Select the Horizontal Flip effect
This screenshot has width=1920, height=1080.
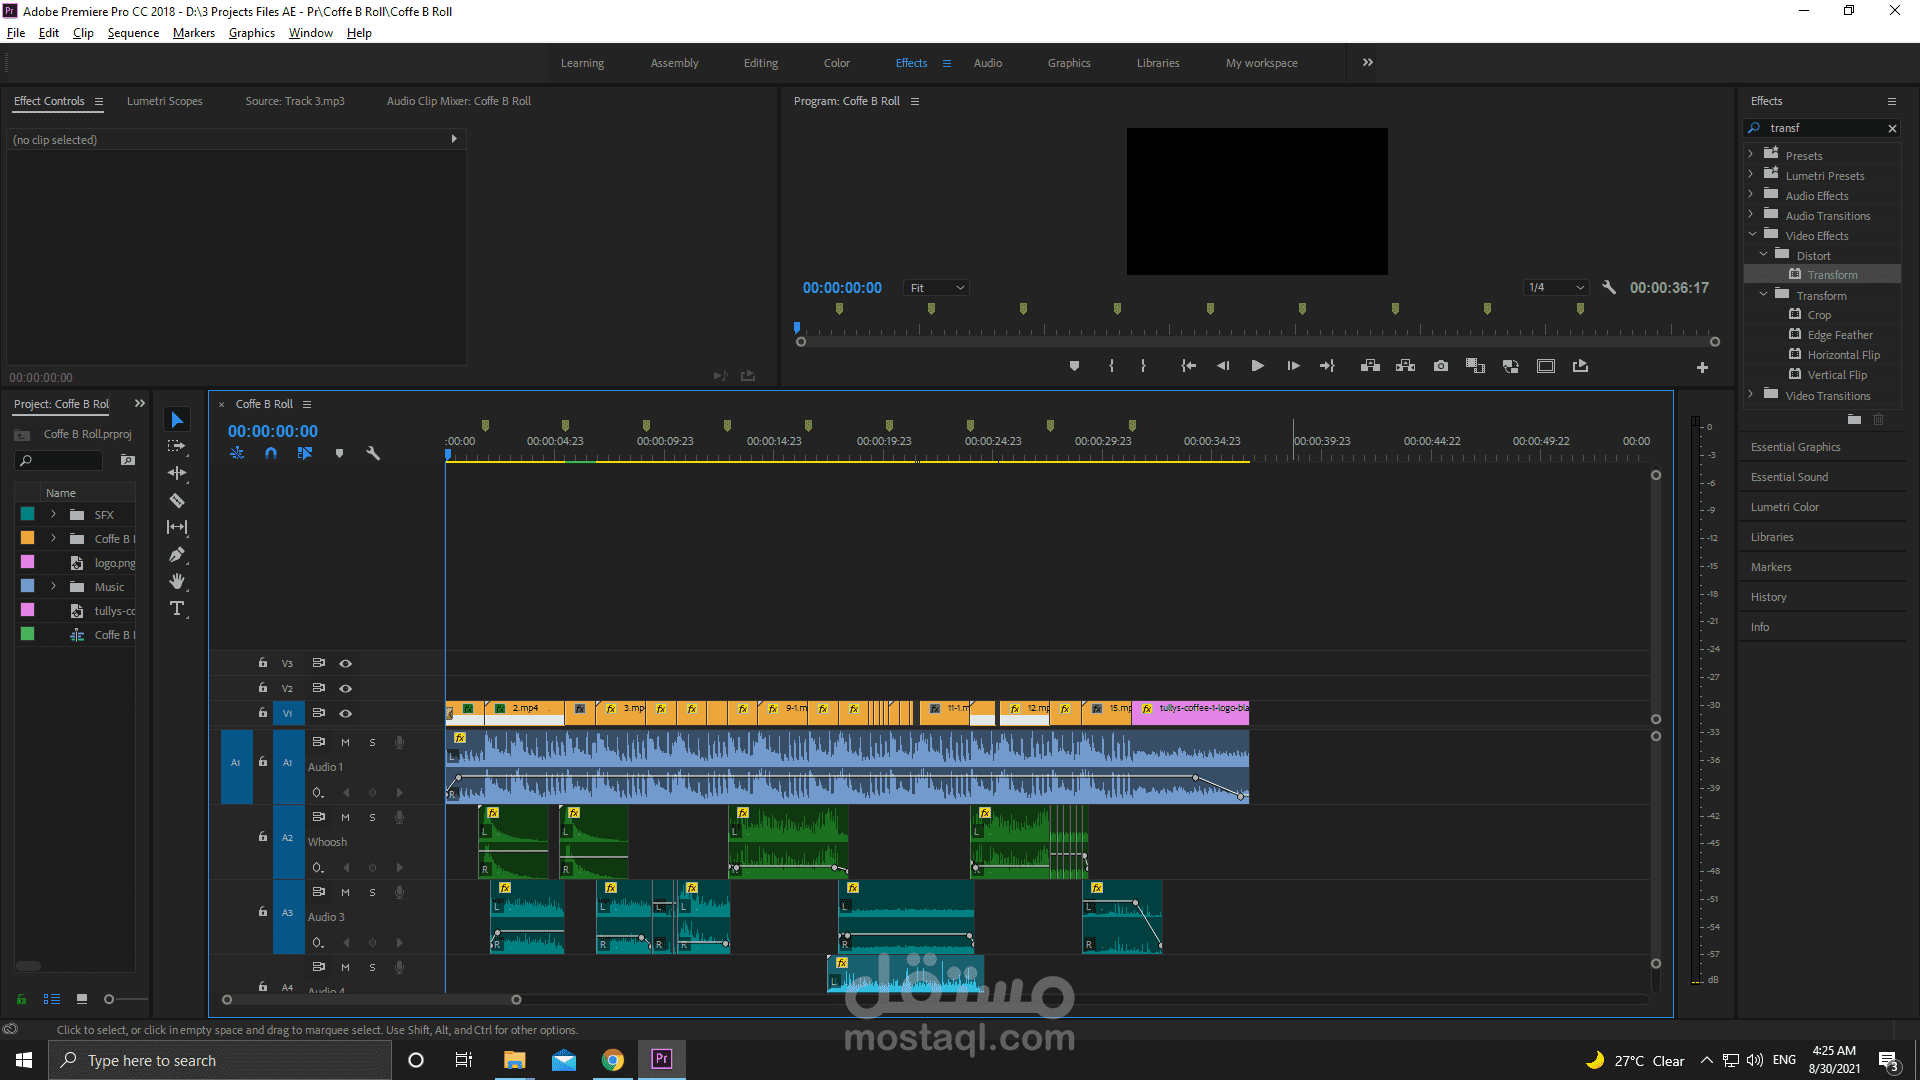tap(1843, 355)
